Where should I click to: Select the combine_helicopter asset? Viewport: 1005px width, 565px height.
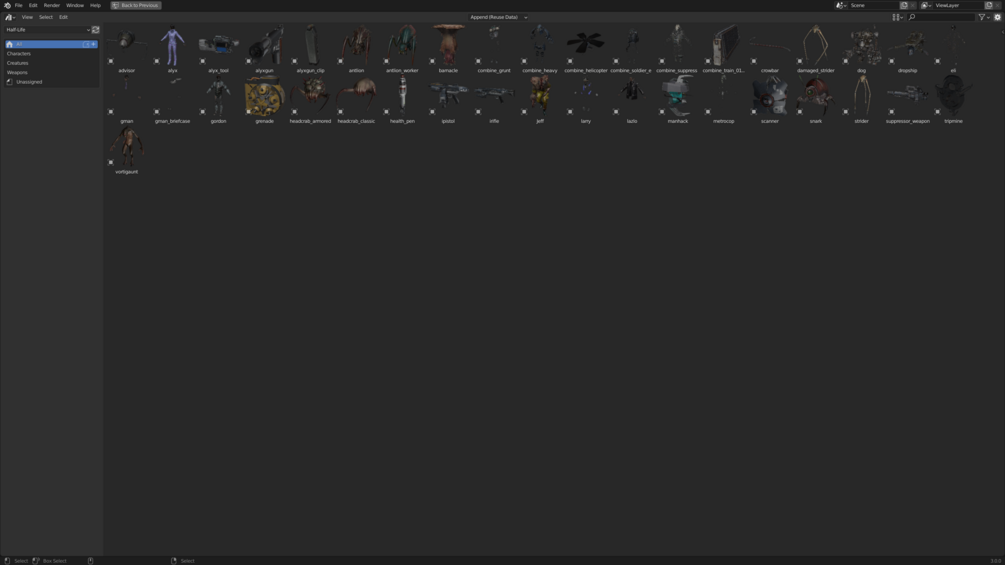tap(586, 49)
